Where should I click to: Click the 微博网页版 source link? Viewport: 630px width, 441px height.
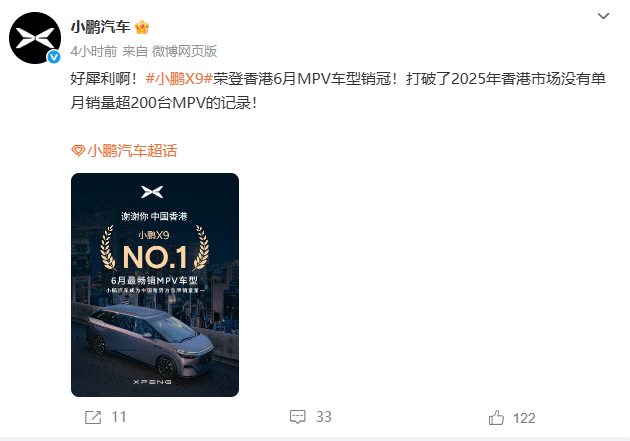184,51
